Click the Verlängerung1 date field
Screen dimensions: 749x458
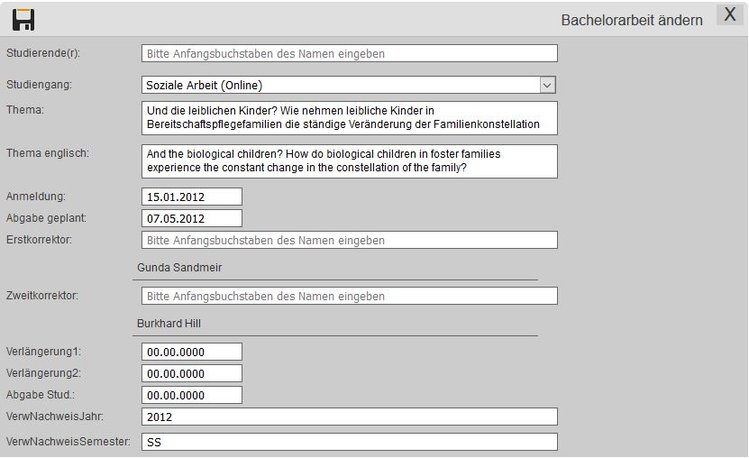pos(192,352)
